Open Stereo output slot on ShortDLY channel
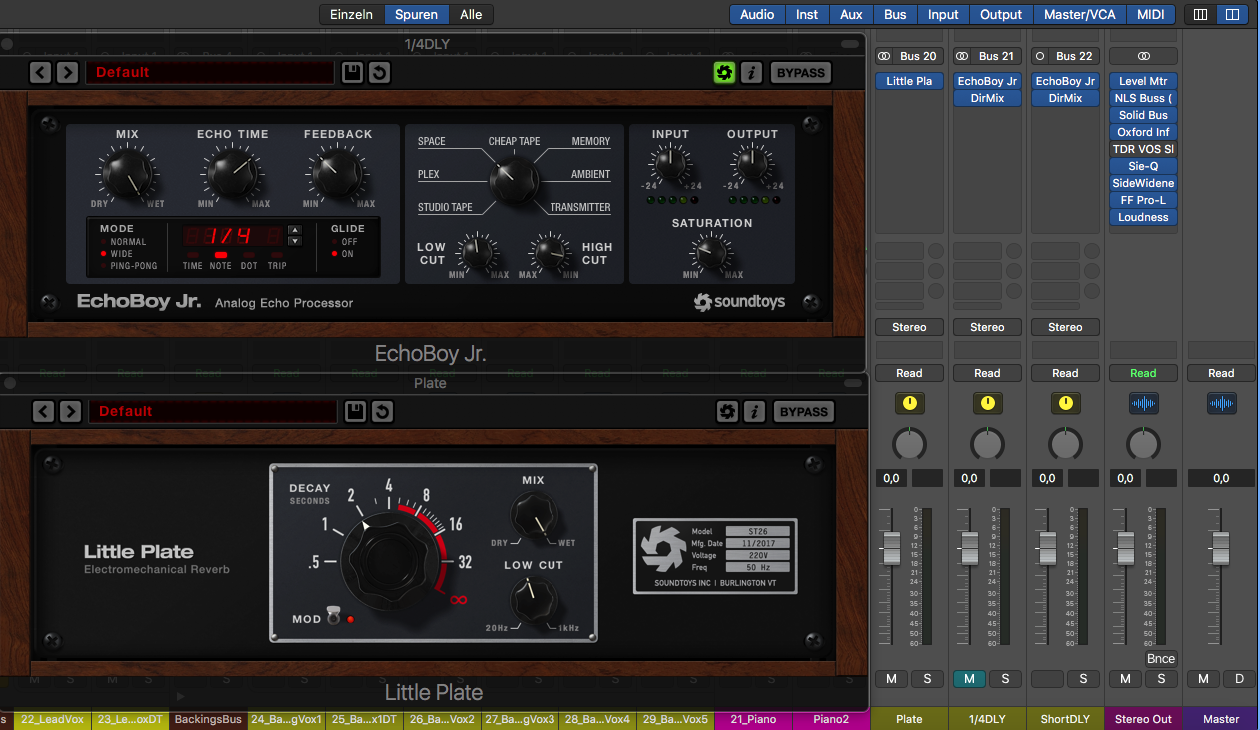This screenshot has height=730, width=1260. (x=1065, y=327)
